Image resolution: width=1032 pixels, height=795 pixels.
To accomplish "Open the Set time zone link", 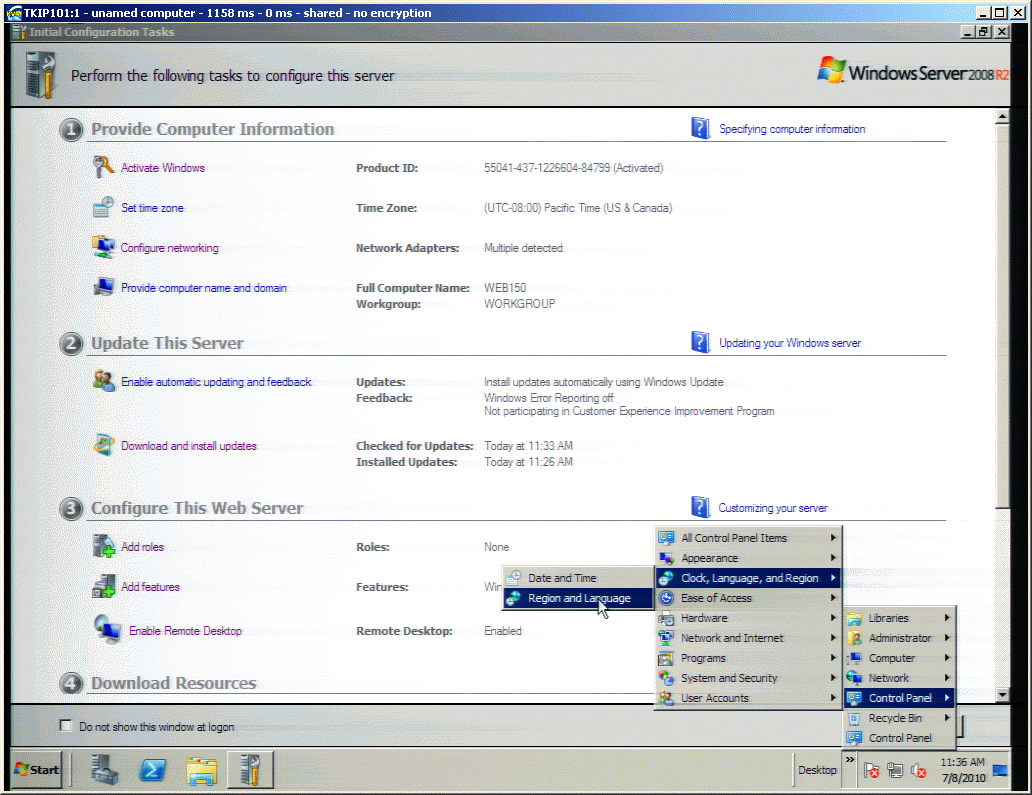I will coord(152,208).
